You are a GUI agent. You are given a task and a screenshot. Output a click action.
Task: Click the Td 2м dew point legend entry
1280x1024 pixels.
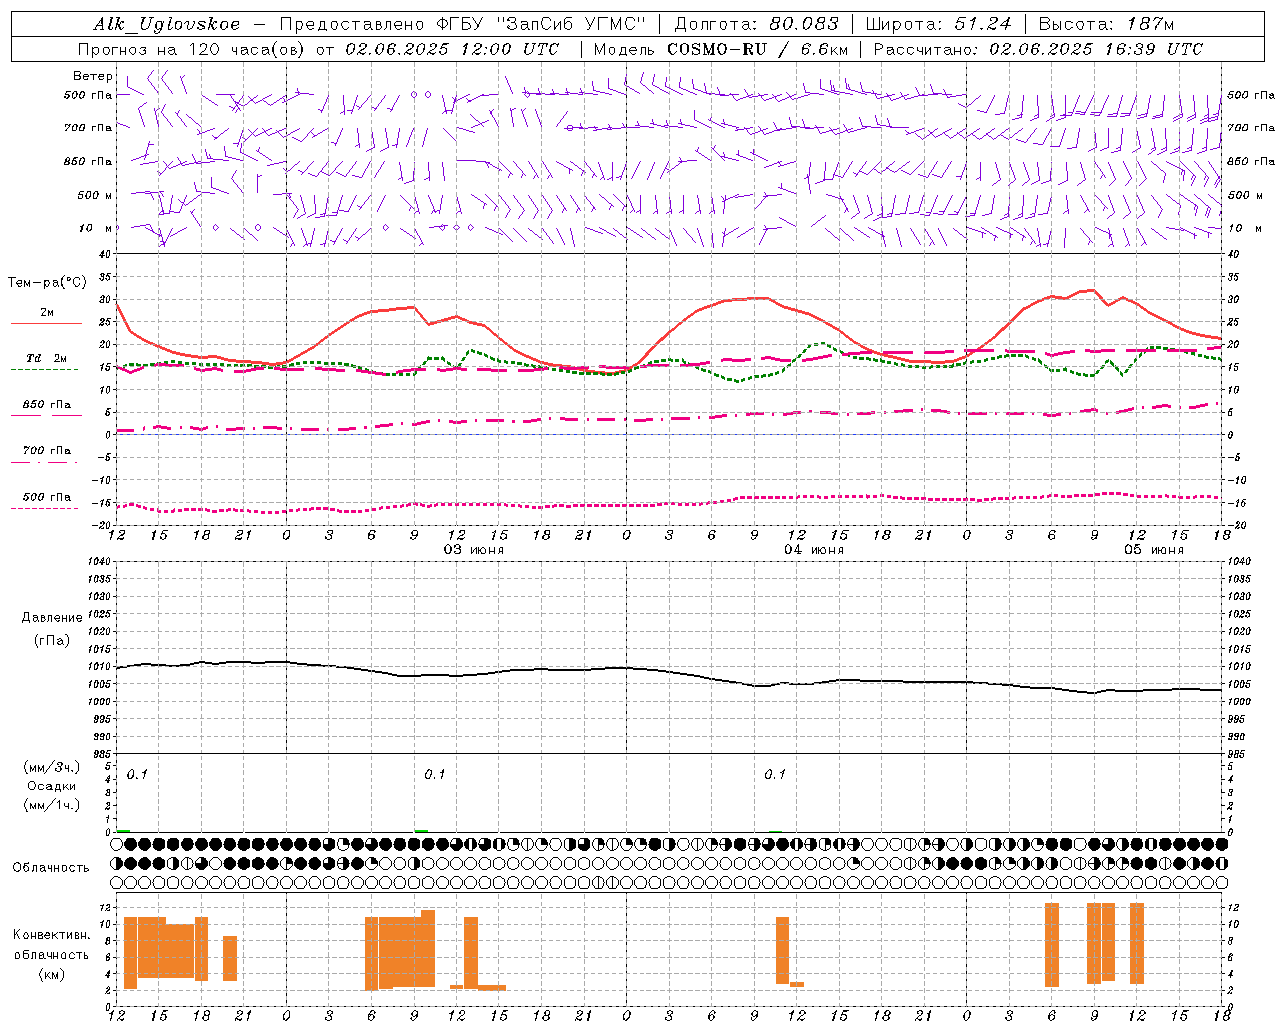point(46,361)
